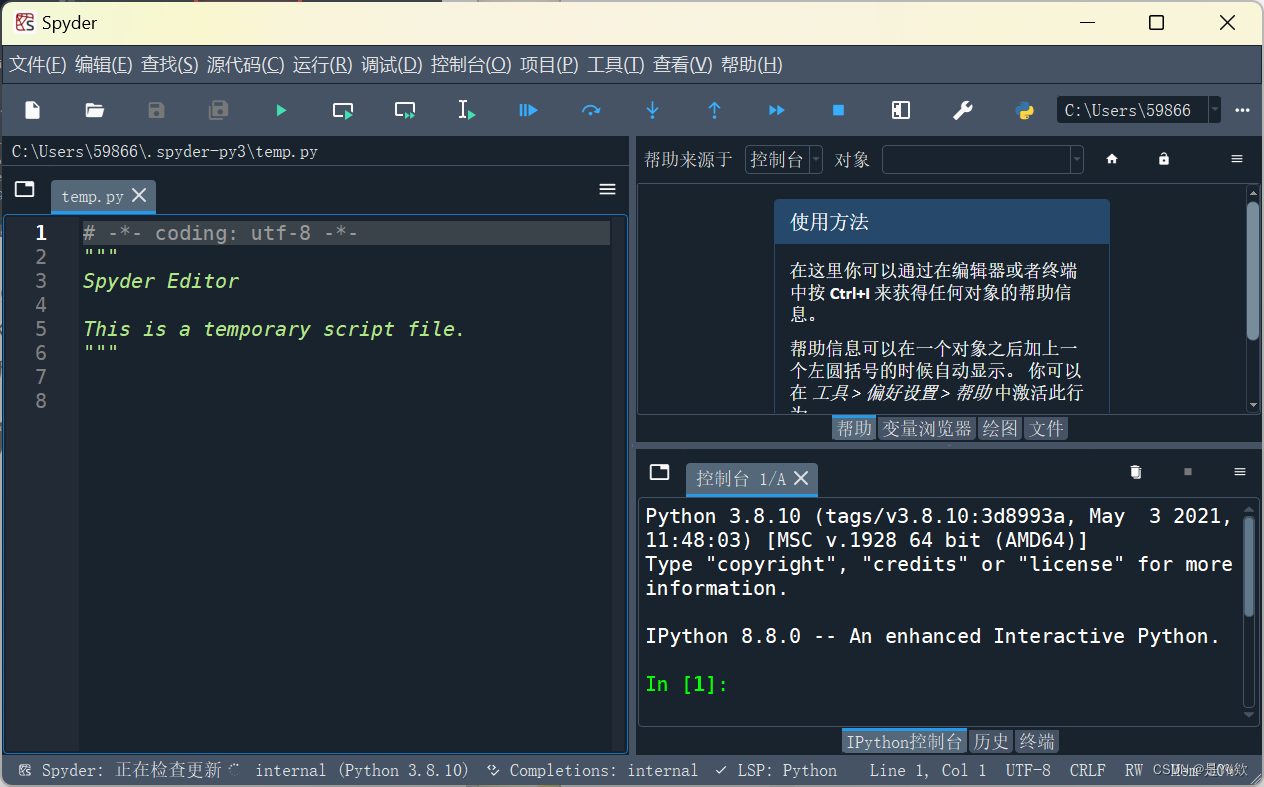
Task: Open the editor options hamburger menu
Action: pyautogui.click(x=607, y=189)
